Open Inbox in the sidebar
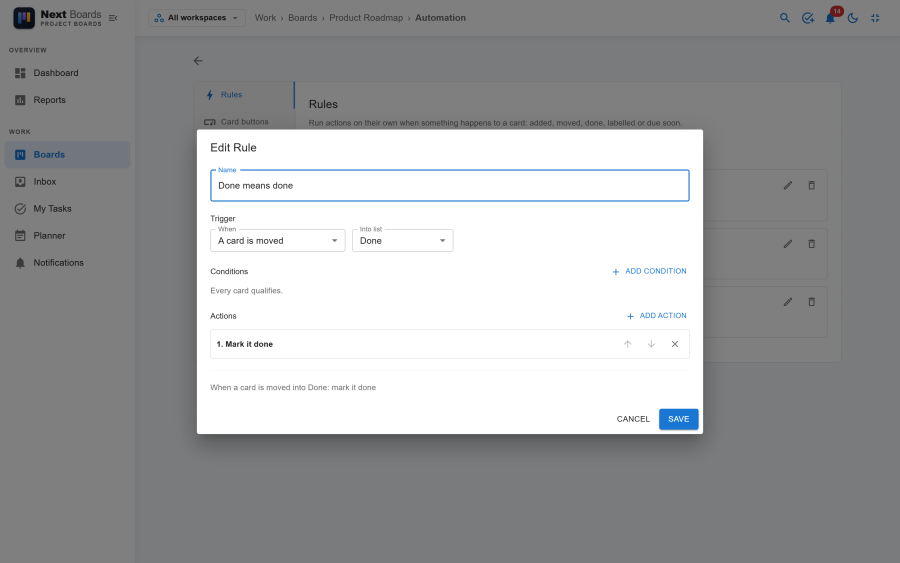The image size is (900, 563). pos(68,182)
